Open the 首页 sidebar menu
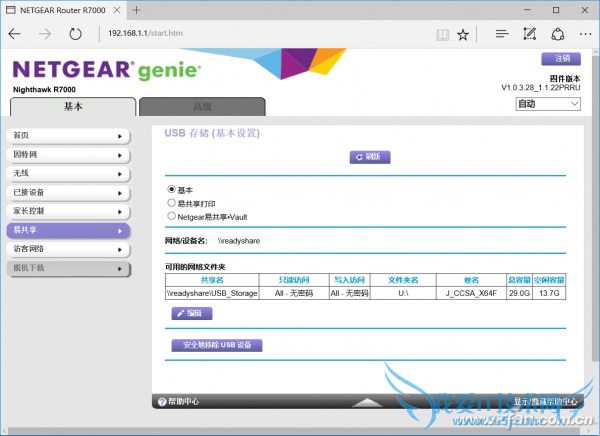This screenshot has height=436, width=600. 69,136
